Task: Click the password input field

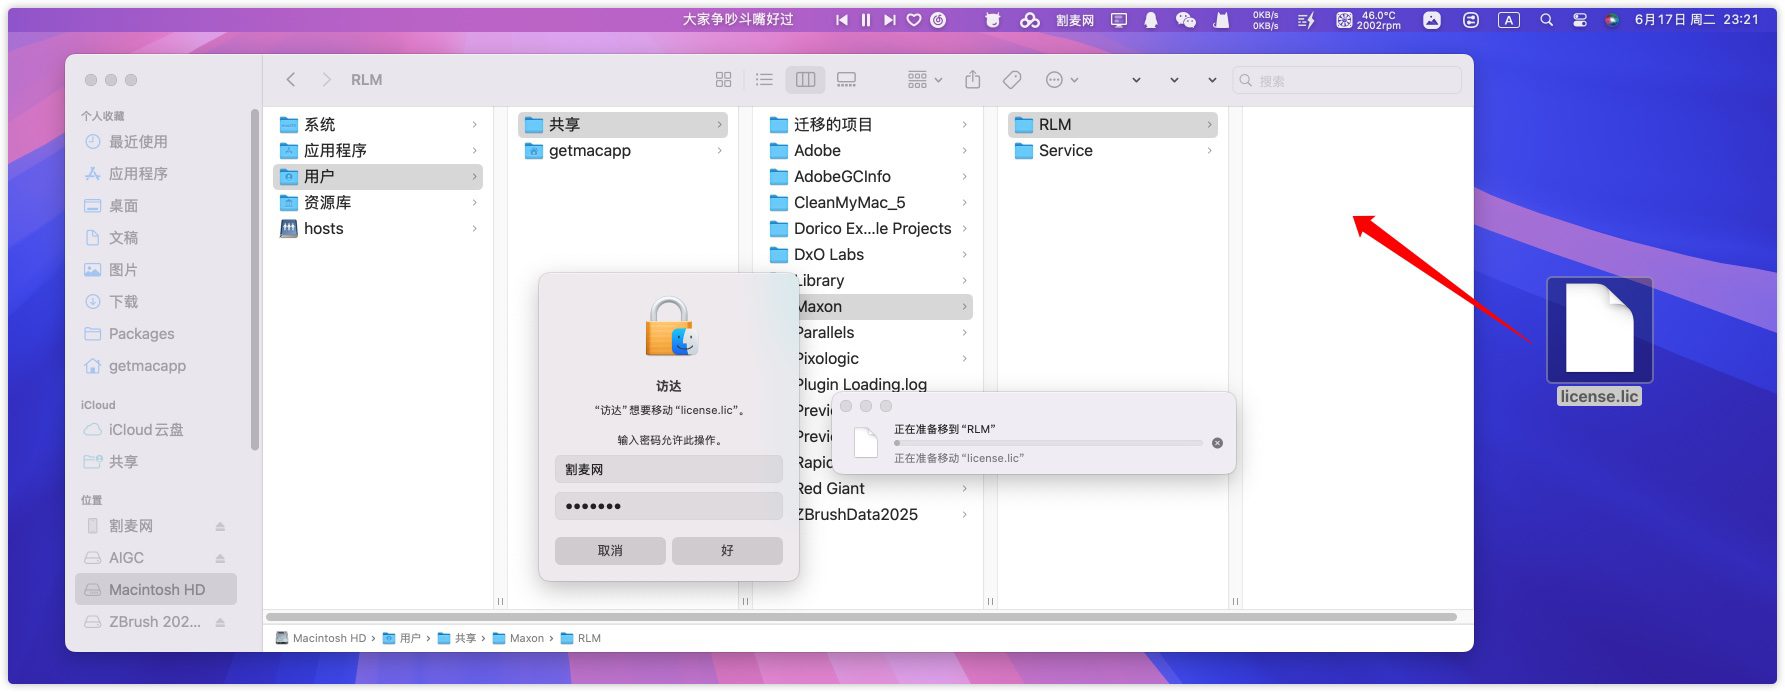Action: click(668, 506)
